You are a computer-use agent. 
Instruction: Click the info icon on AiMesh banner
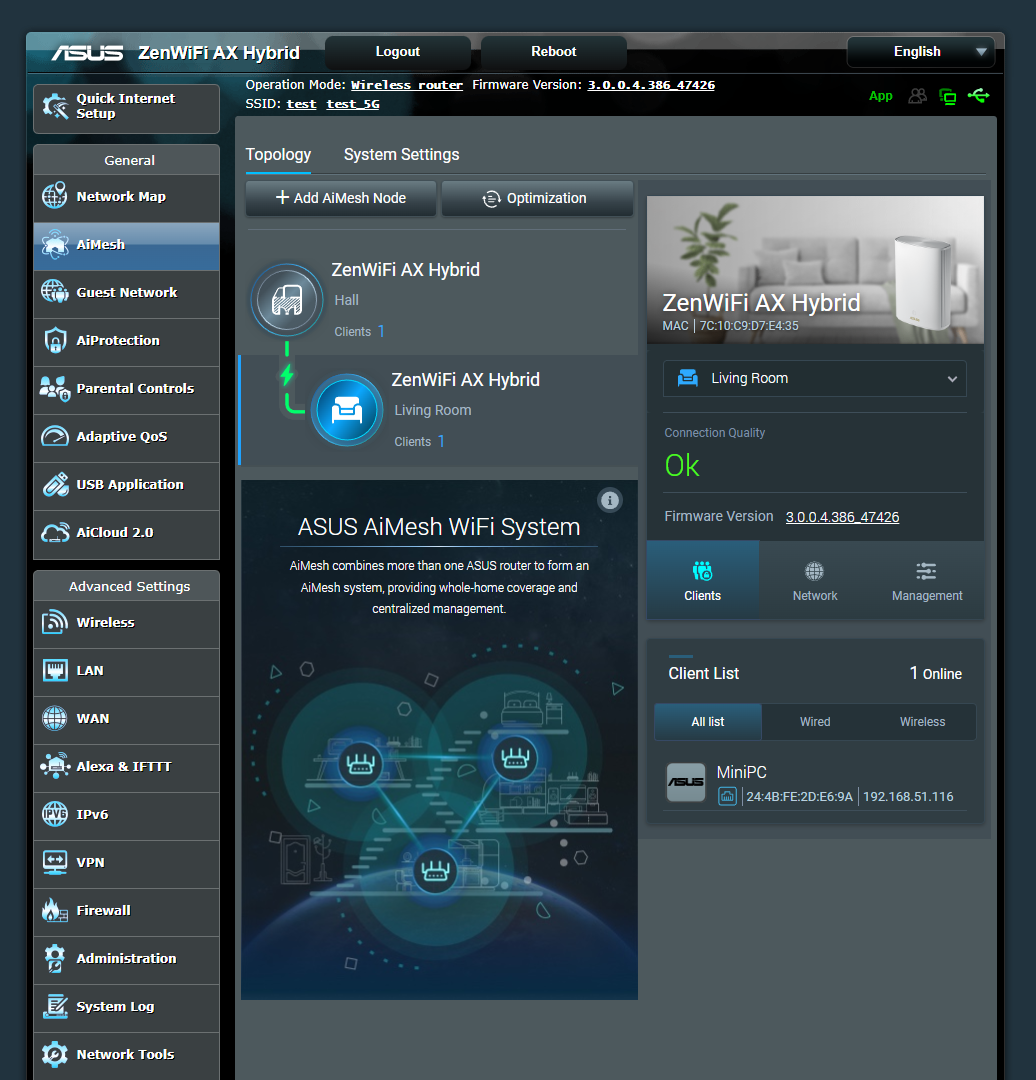point(610,500)
